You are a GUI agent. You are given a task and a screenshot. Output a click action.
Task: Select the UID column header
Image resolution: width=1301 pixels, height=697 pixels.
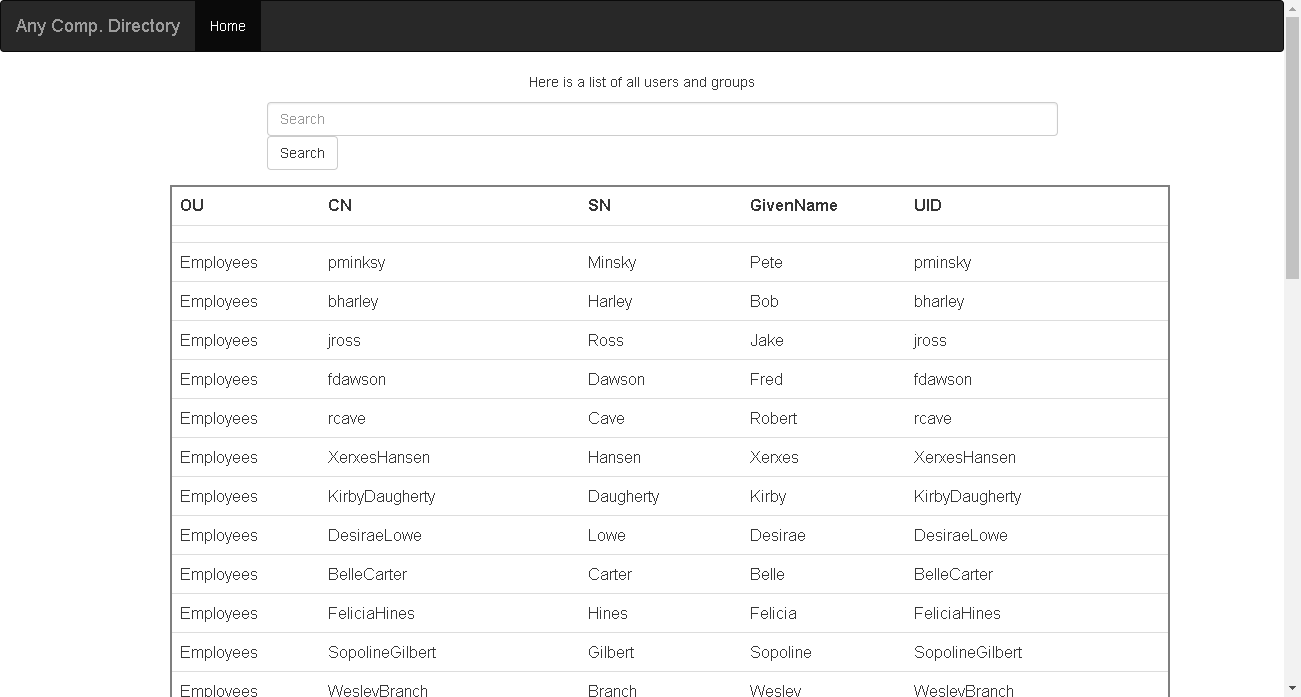pos(928,205)
